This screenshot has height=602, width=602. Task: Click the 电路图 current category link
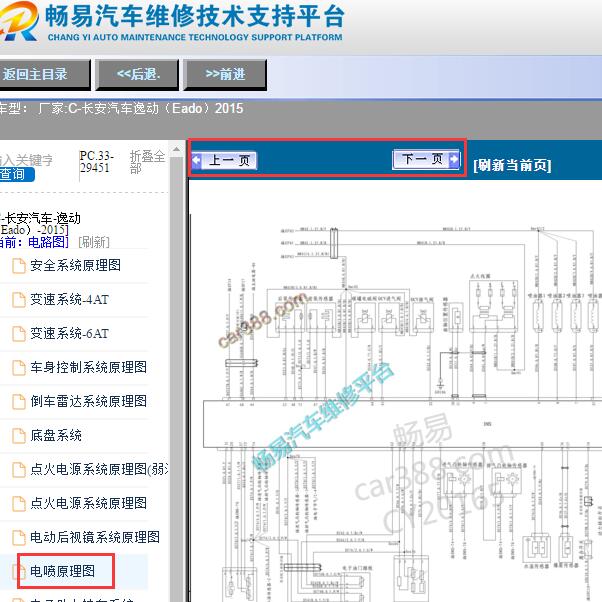coord(48,242)
